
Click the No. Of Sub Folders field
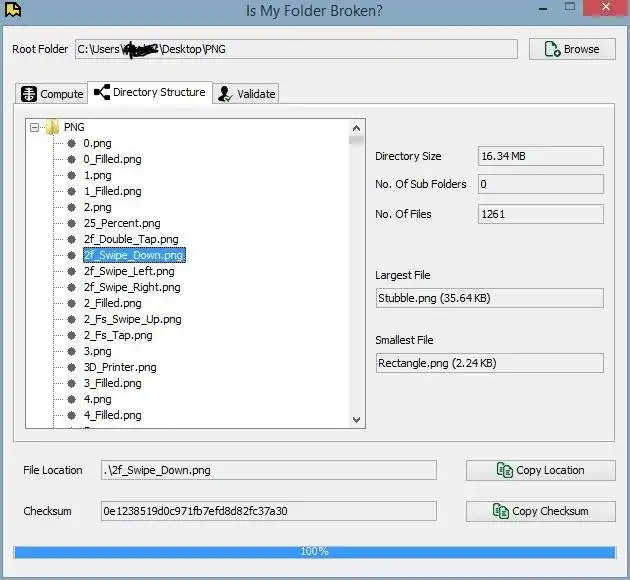click(x=540, y=184)
